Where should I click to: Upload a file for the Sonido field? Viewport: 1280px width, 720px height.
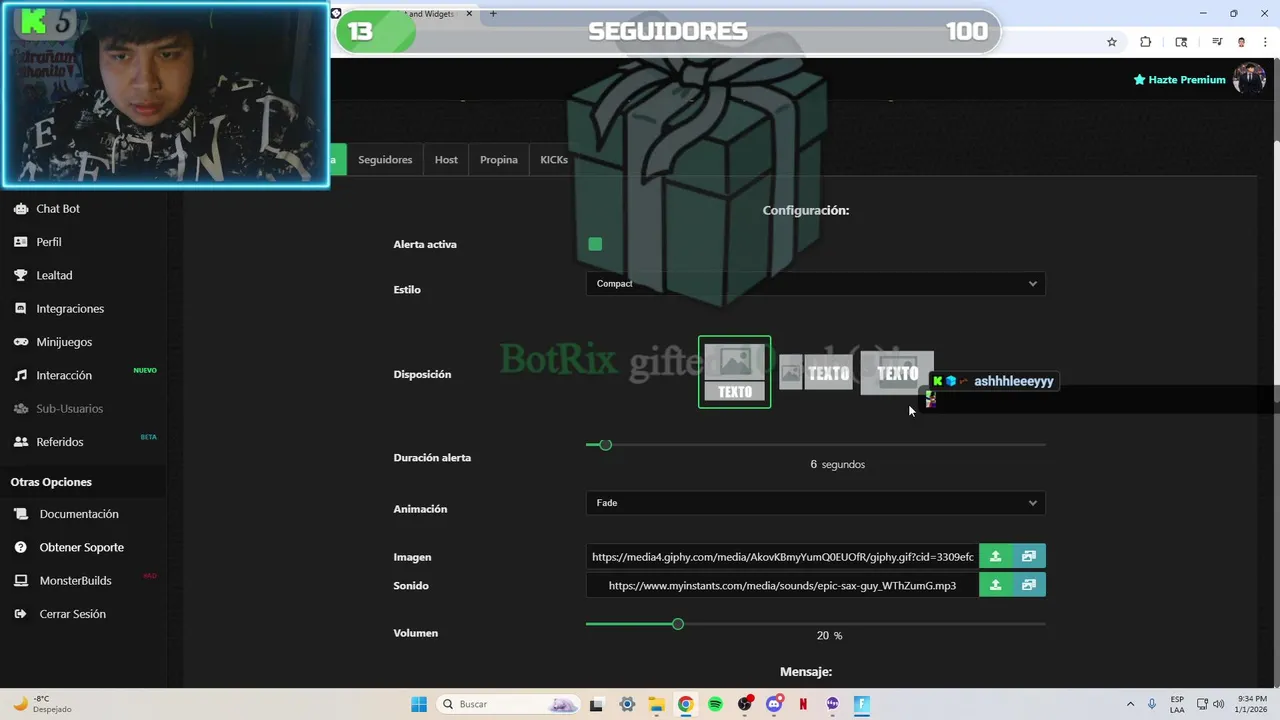click(x=995, y=585)
